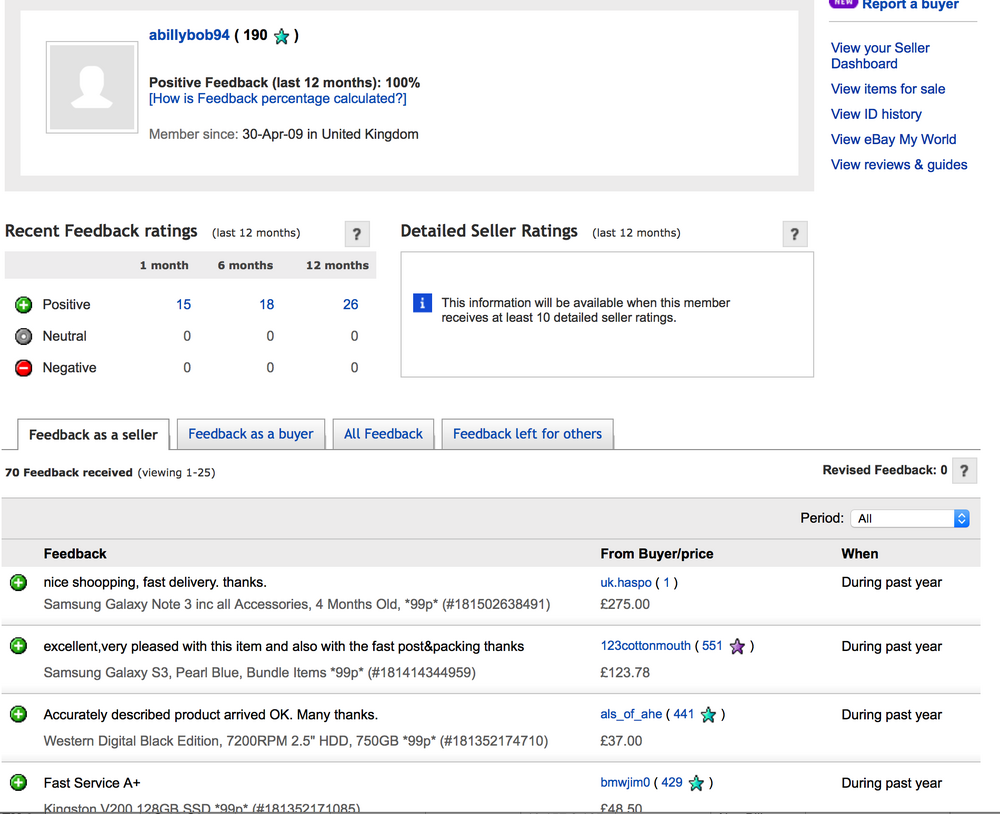Switch to the Feedback as a buyer tab
The width and height of the screenshot is (1000, 814).
pos(251,434)
